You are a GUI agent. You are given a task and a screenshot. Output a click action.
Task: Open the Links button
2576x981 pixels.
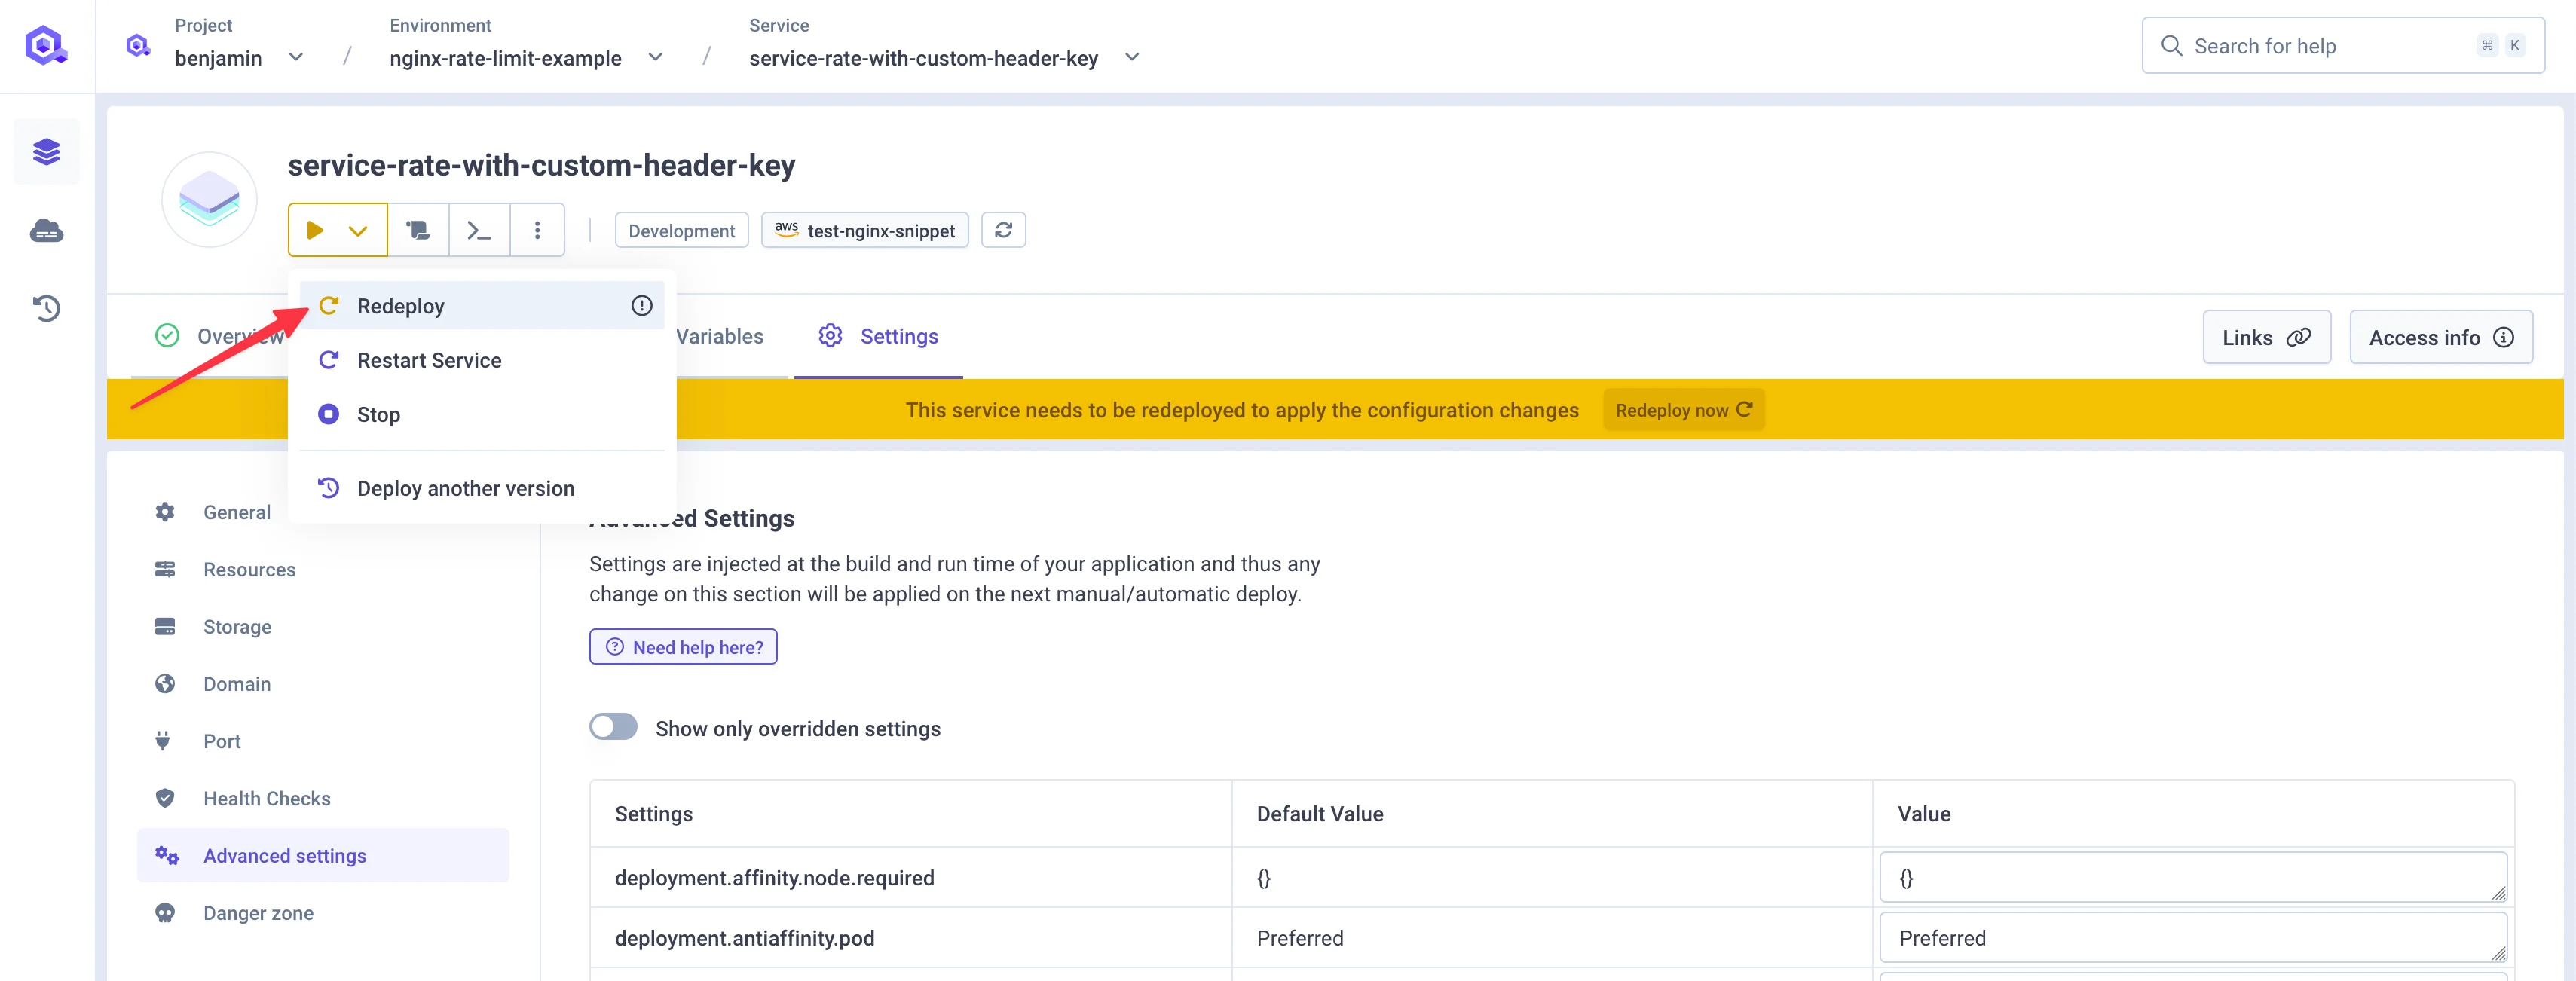[x=2266, y=338]
